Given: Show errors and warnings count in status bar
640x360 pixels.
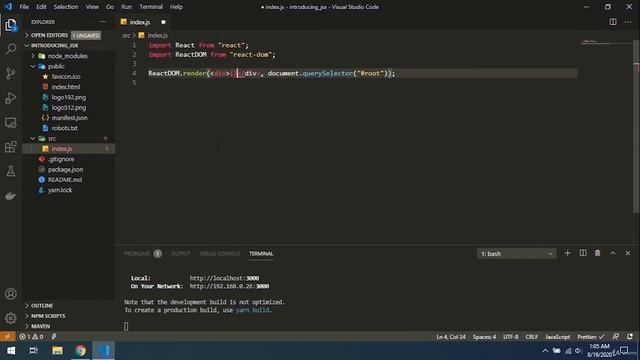Looking at the screenshot, I should point(31,337).
